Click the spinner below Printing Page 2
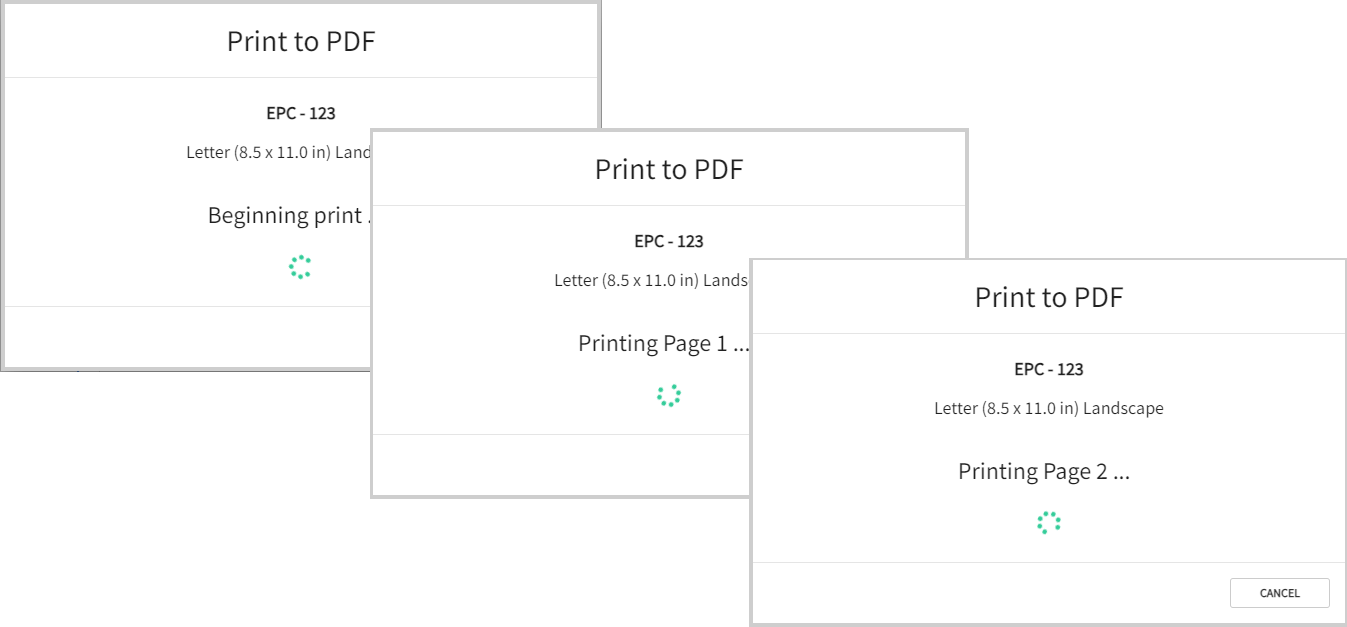Screen dimensions: 1347x627 (x=1048, y=523)
